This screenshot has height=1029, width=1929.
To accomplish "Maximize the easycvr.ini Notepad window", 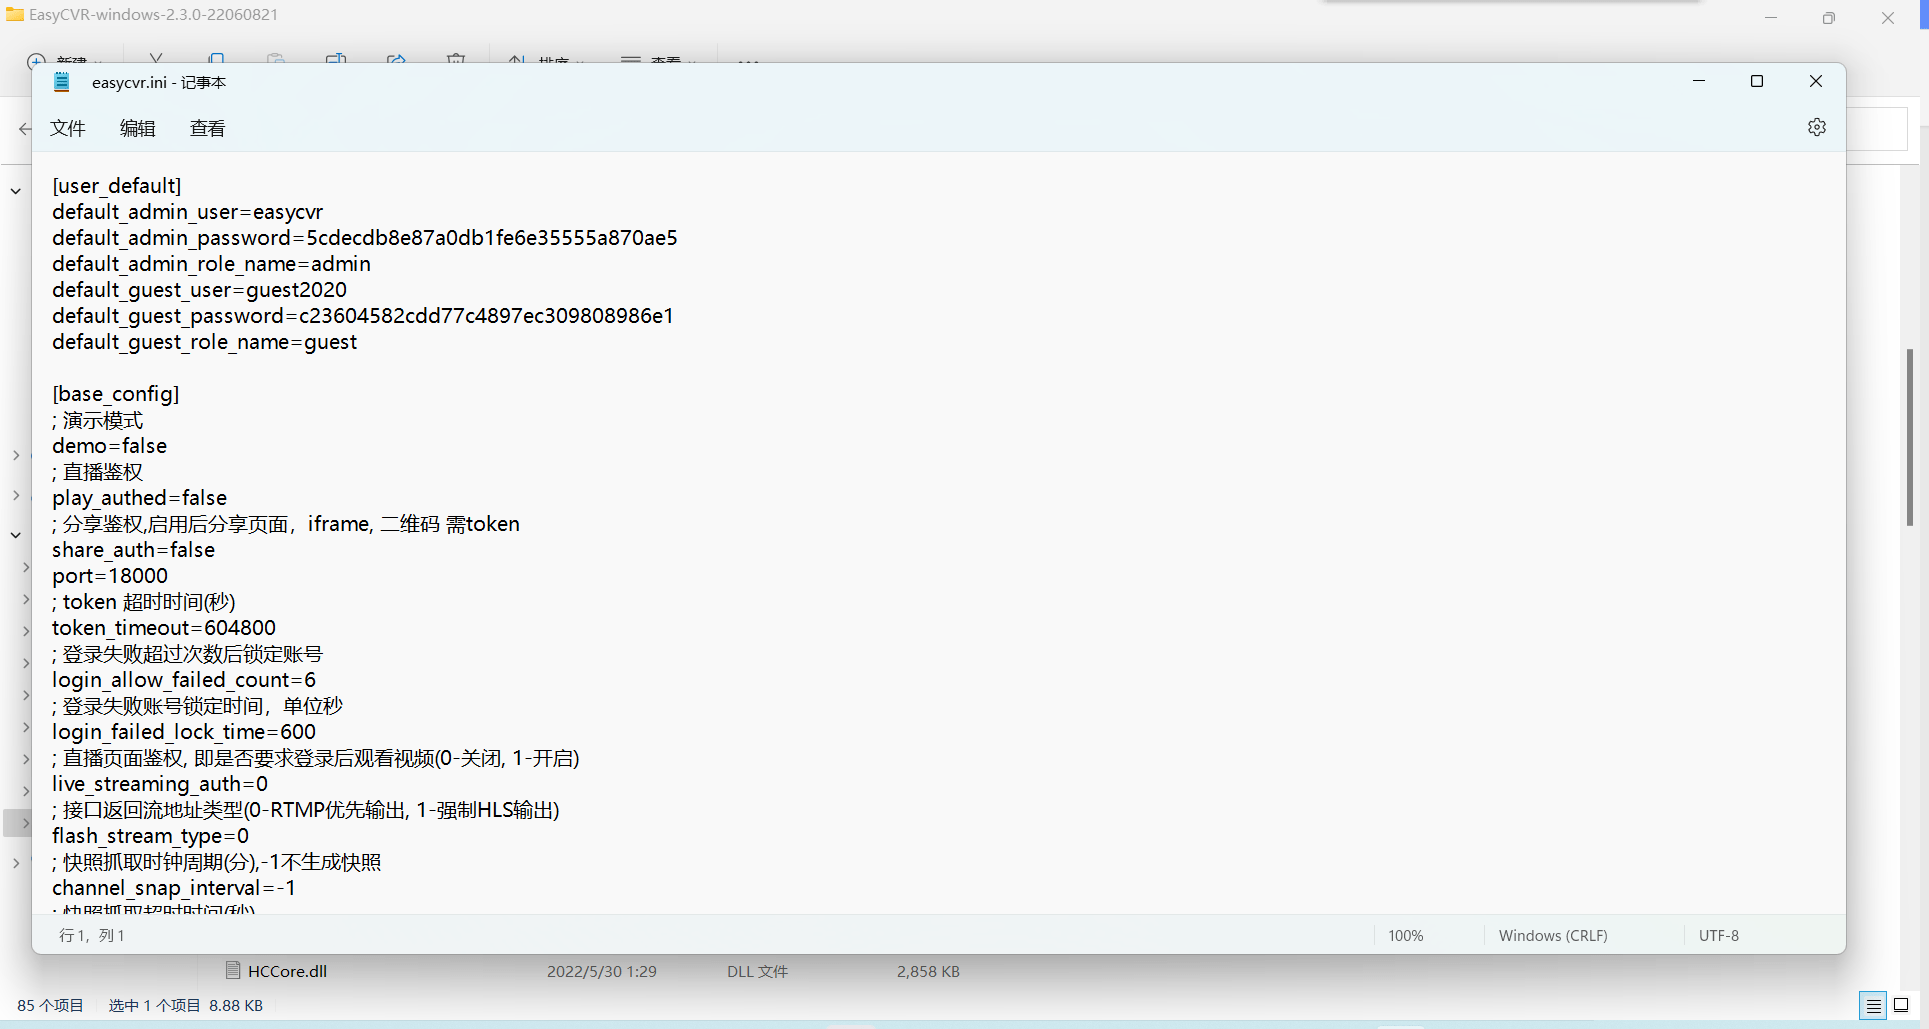I will click(1757, 81).
